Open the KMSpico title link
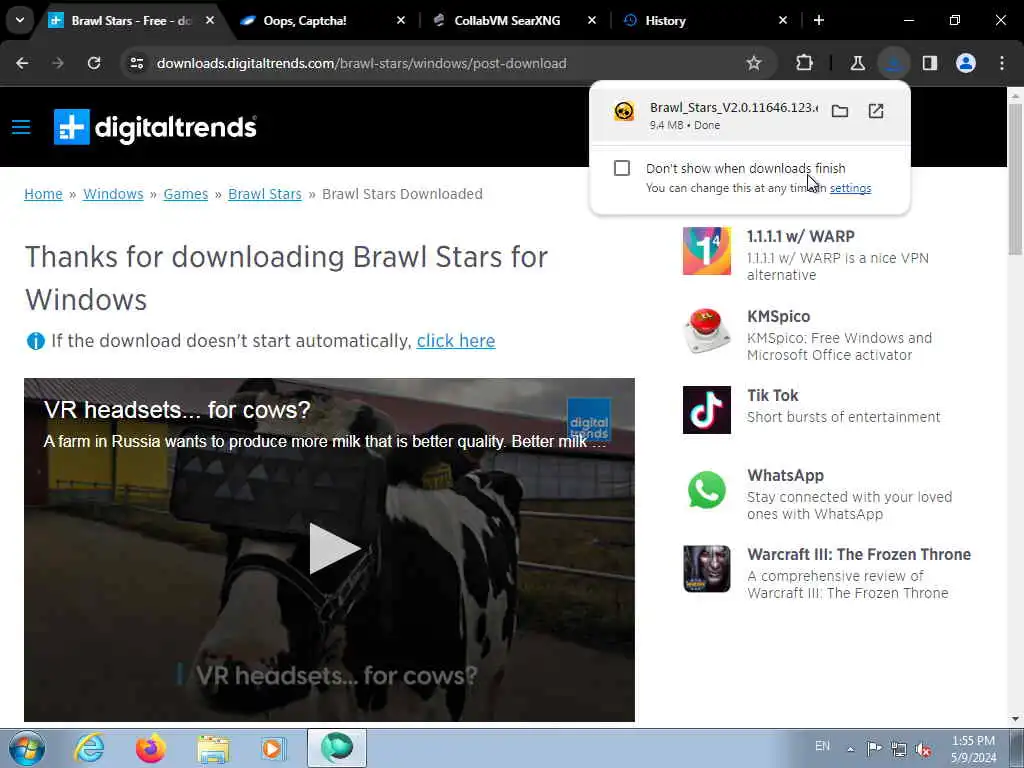This screenshot has width=1024, height=768. coord(778,316)
